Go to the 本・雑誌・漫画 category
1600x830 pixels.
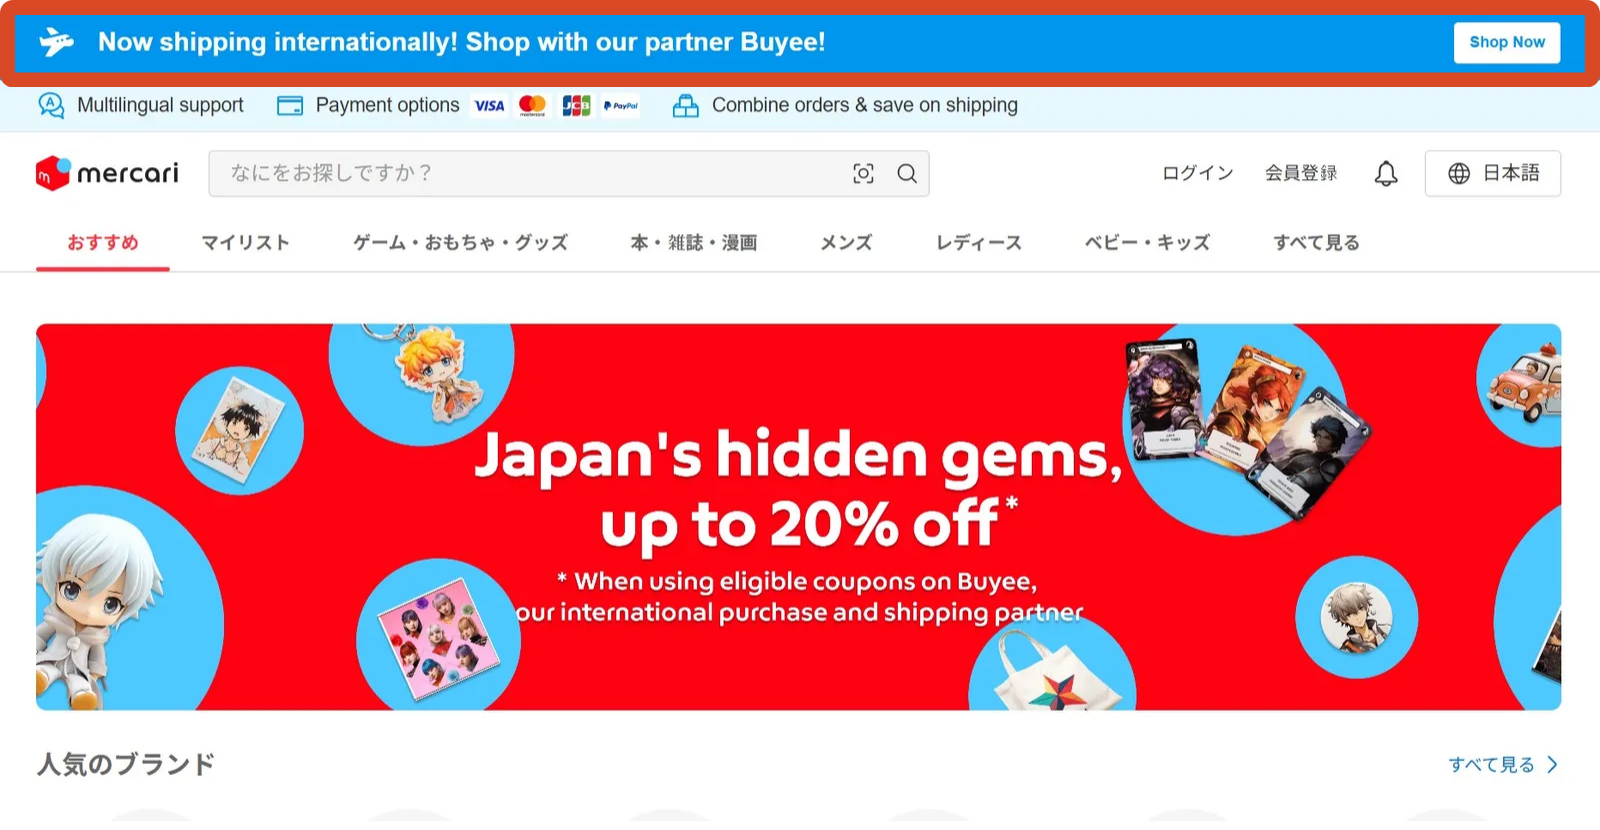tap(694, 243)
